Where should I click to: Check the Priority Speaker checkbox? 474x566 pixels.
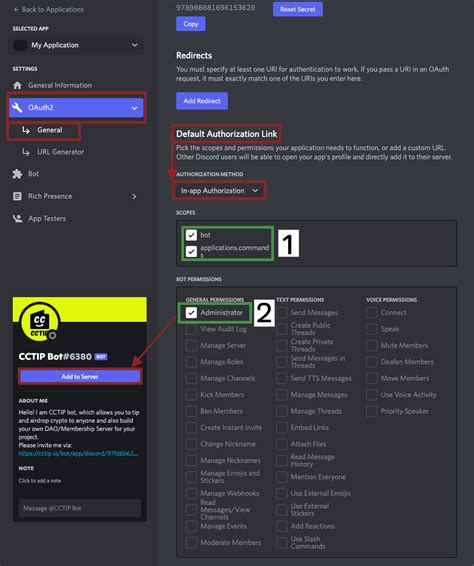click(371, 412)
